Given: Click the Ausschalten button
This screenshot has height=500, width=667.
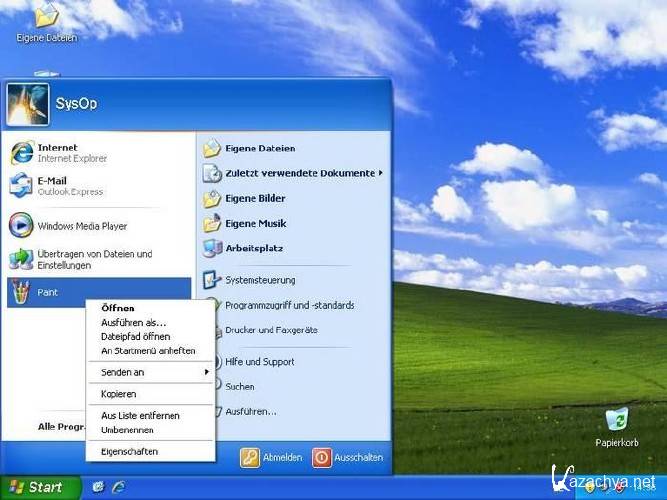Looking at the screenshot, I should coord(348,457).
